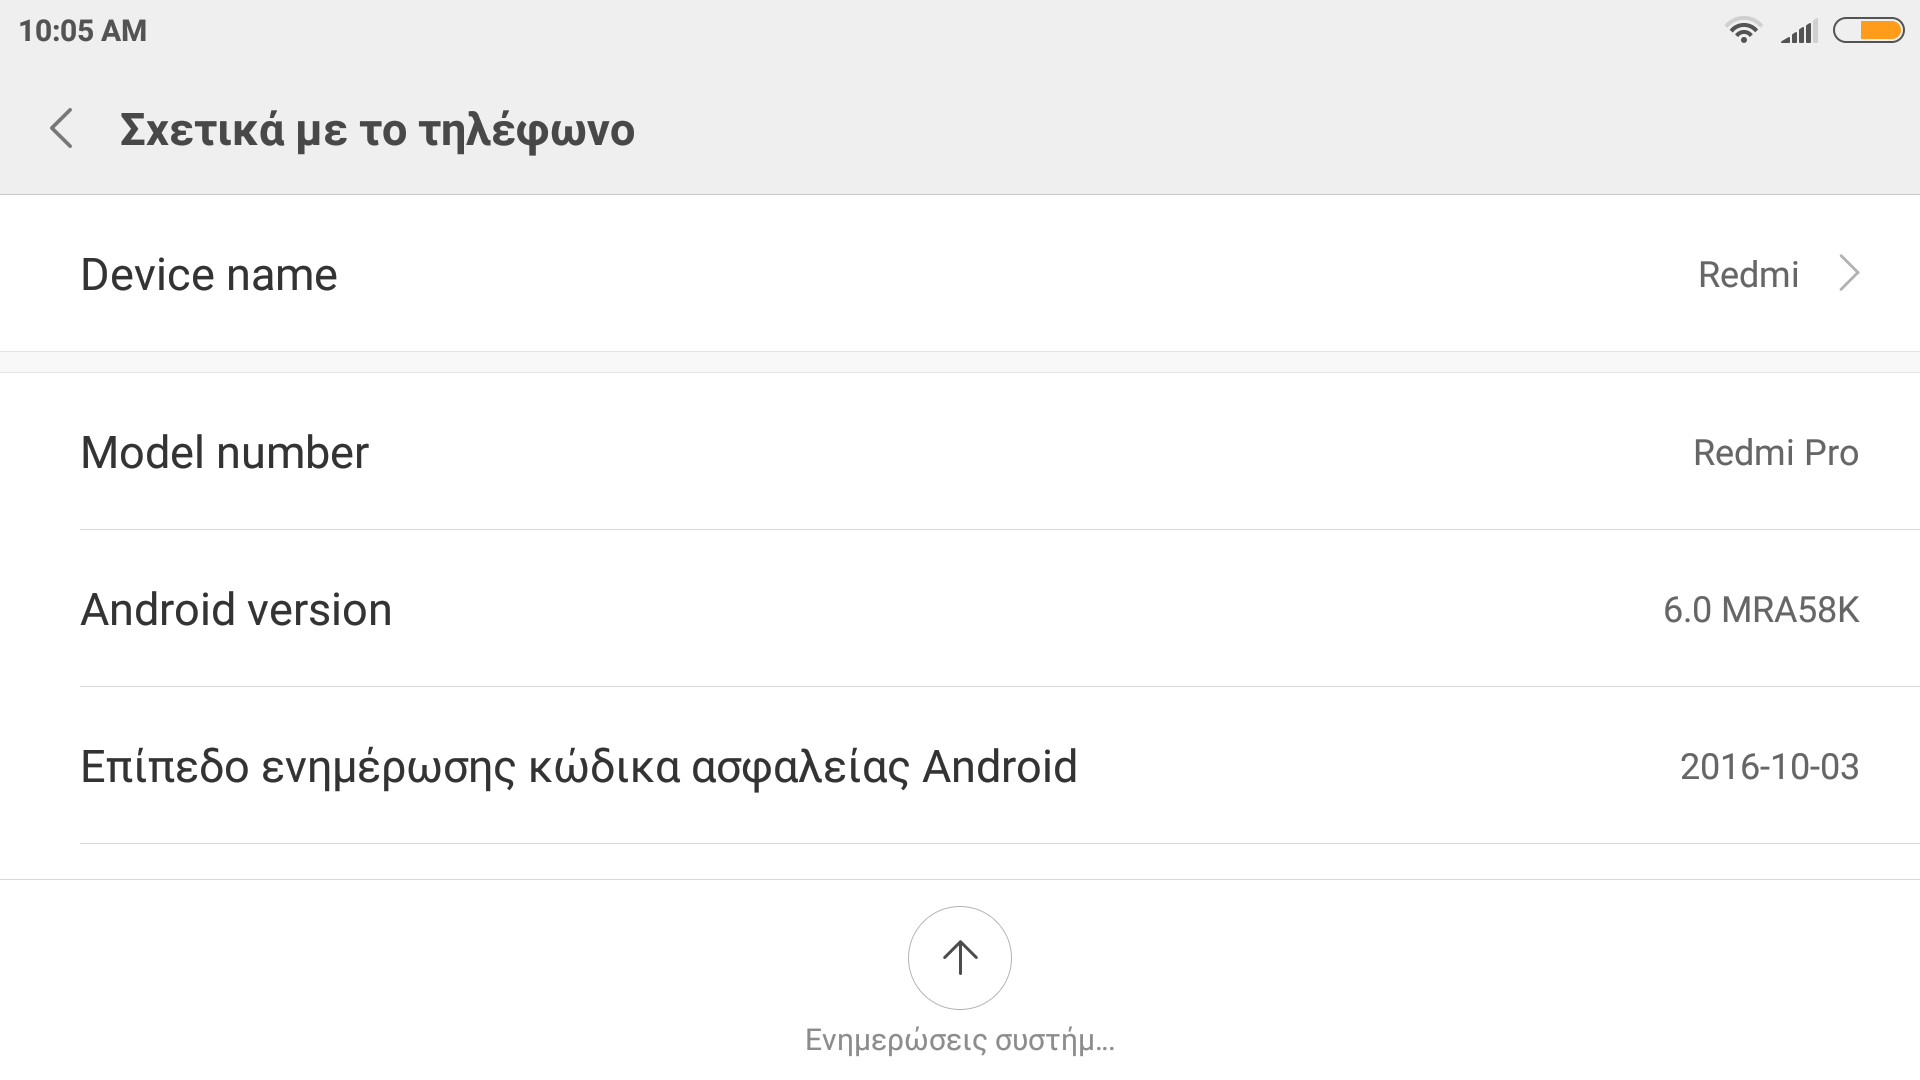Tap the 'Android version' label

(x=236, y=610)
